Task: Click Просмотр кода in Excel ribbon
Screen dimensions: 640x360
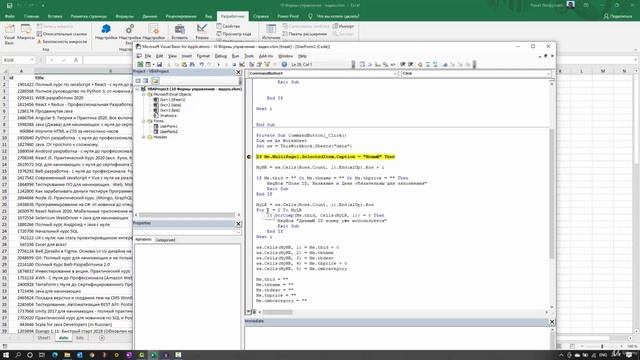Action: (234, 34)
